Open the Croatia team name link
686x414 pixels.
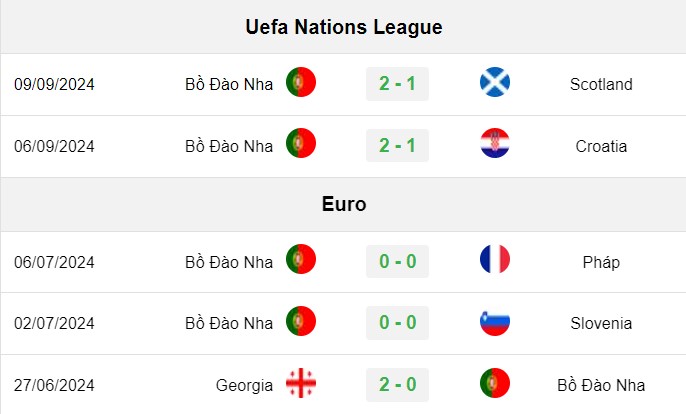pos(601,146)
